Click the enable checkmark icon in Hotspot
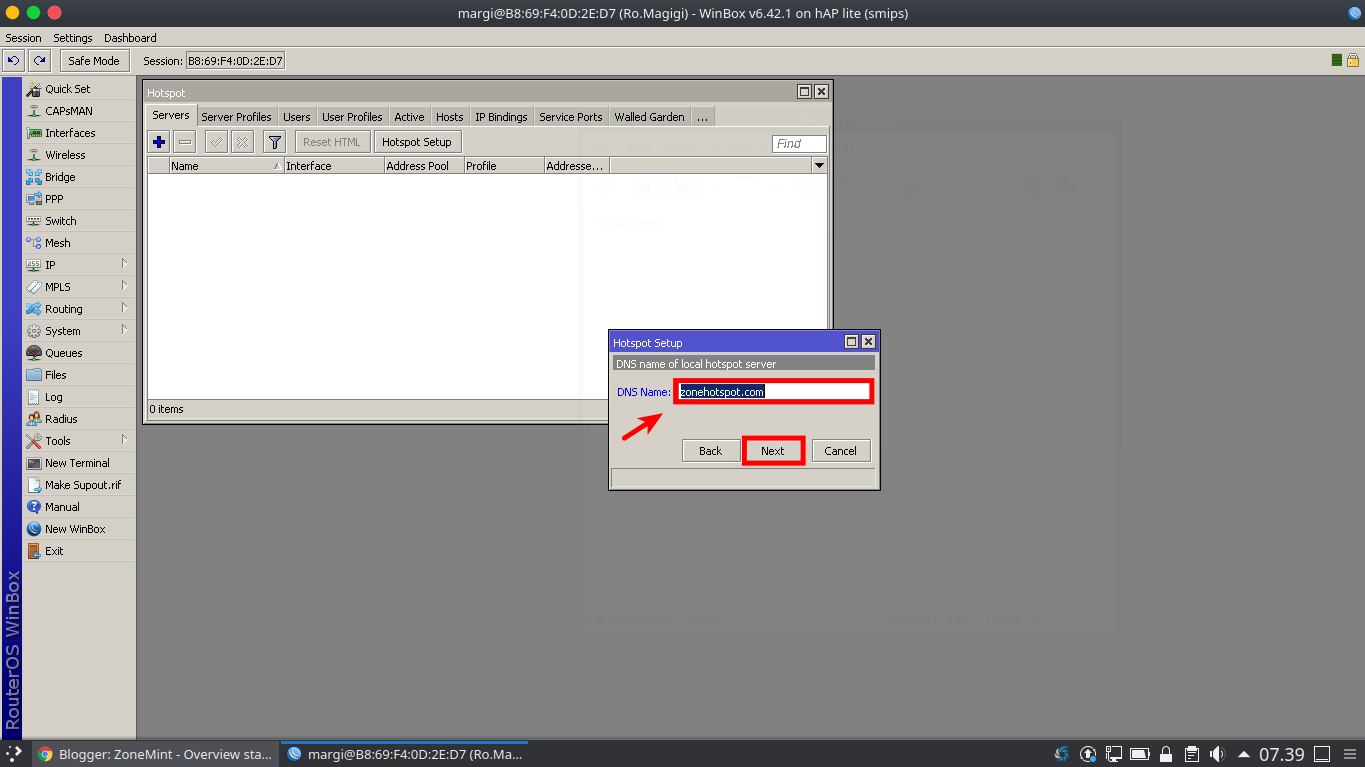1365x767 pixels. pyautogui.click(x=216, y=142)
